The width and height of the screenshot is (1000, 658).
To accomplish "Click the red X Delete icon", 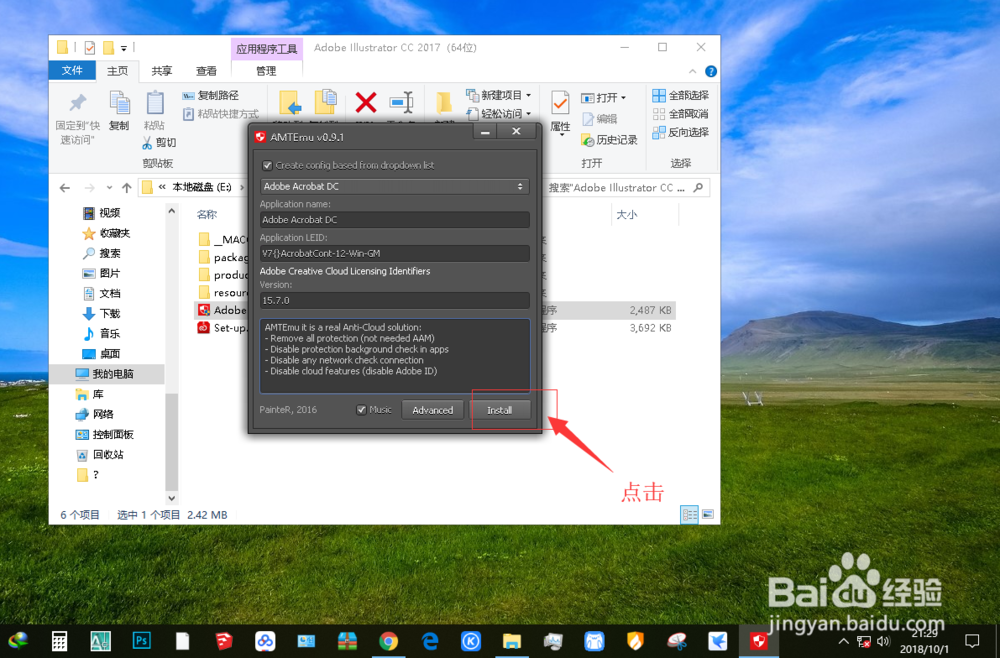I will (x=365, y=102).
